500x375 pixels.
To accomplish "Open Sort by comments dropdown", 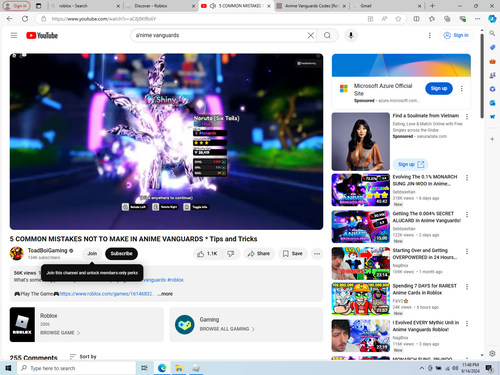I will tap(83, 357).
